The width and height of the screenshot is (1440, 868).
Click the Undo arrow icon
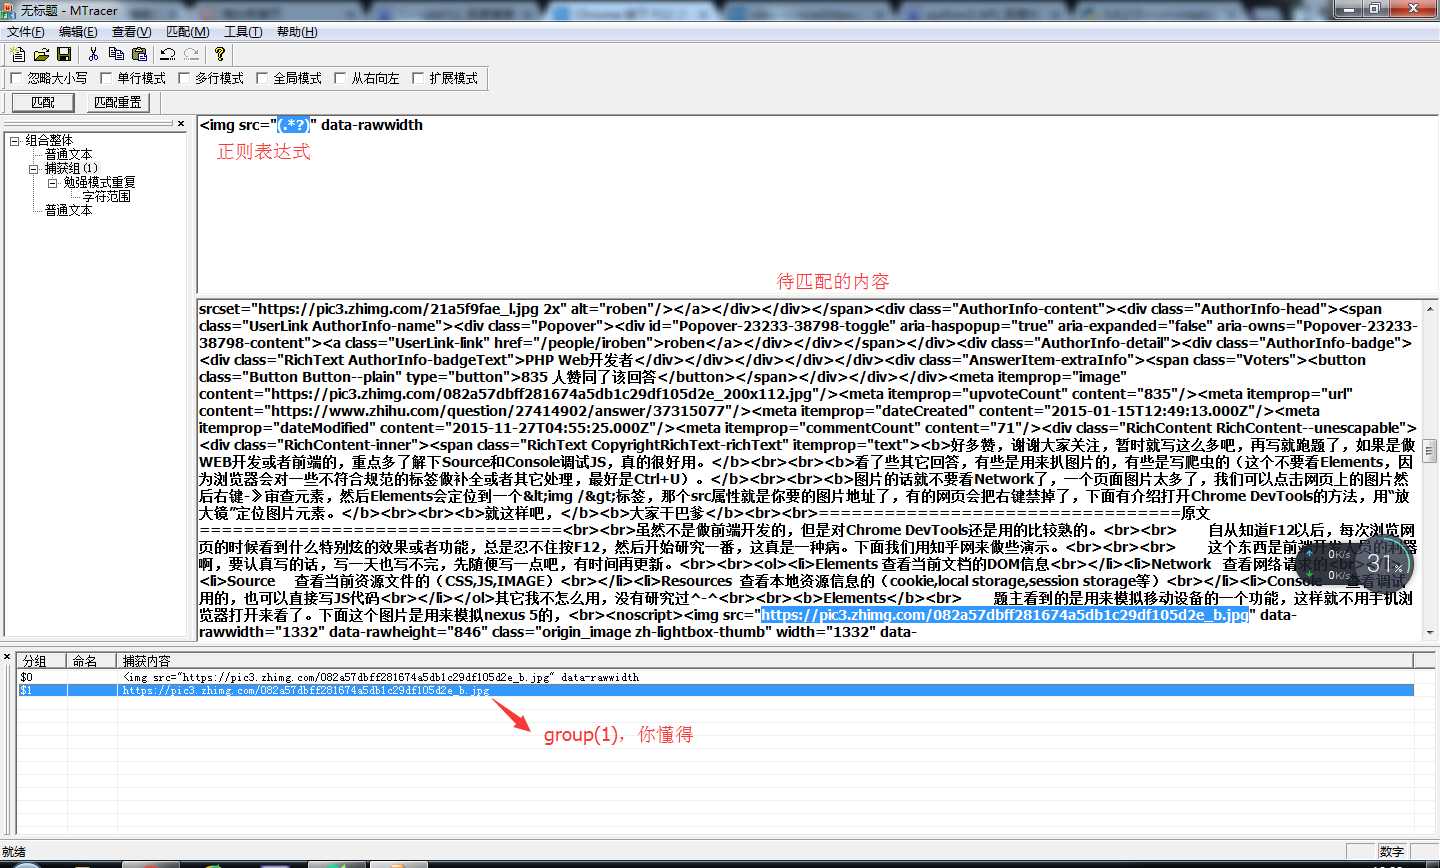(168, 54)
